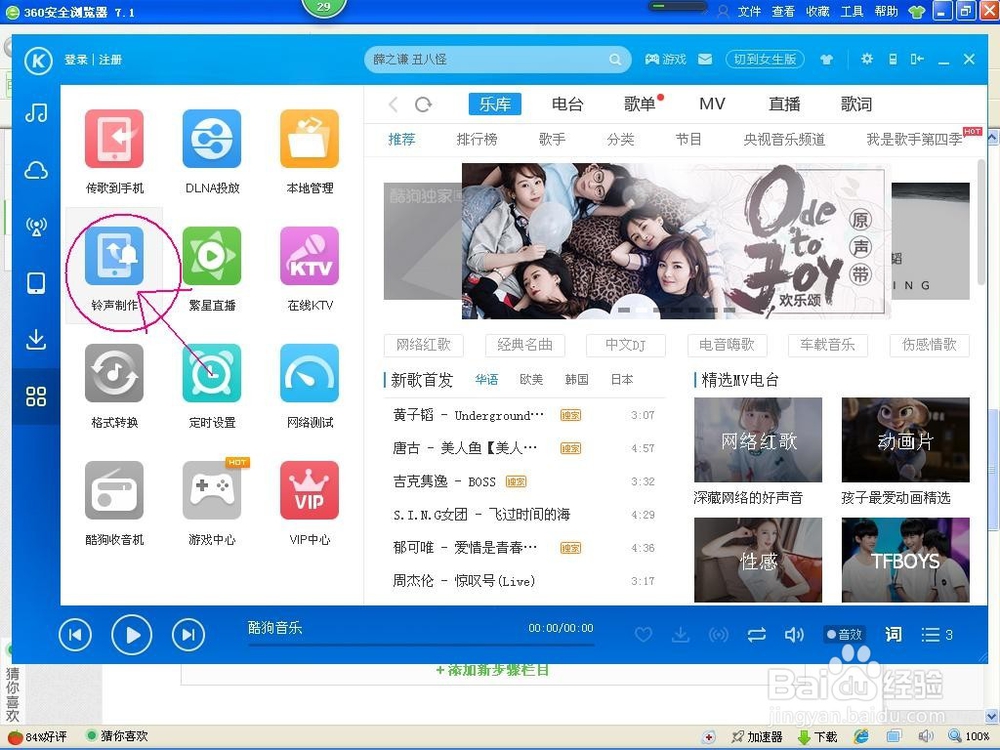Open radio broadcast sidebar icon
Image resolution: width=1000 pixels, height=750 pixels.
[36, 226]
